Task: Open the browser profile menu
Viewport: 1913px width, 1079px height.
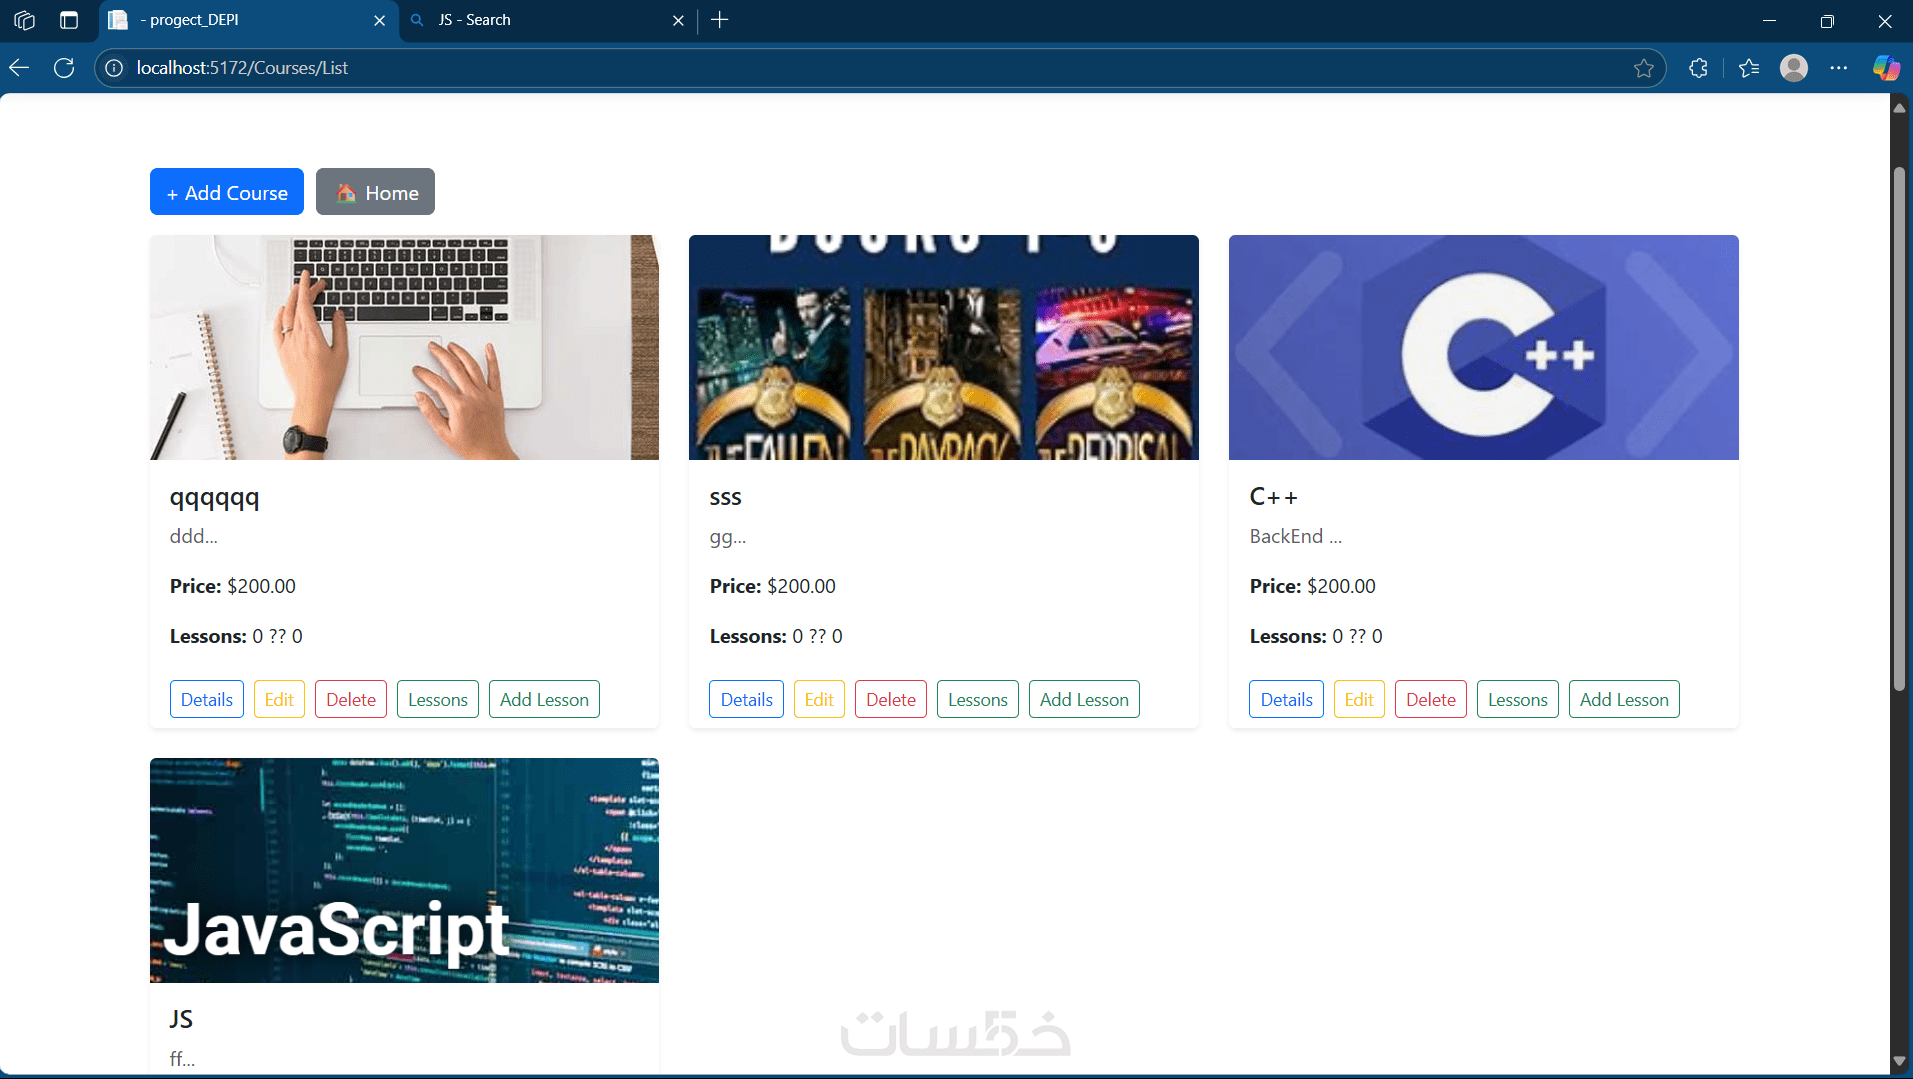Action: 1794,68
